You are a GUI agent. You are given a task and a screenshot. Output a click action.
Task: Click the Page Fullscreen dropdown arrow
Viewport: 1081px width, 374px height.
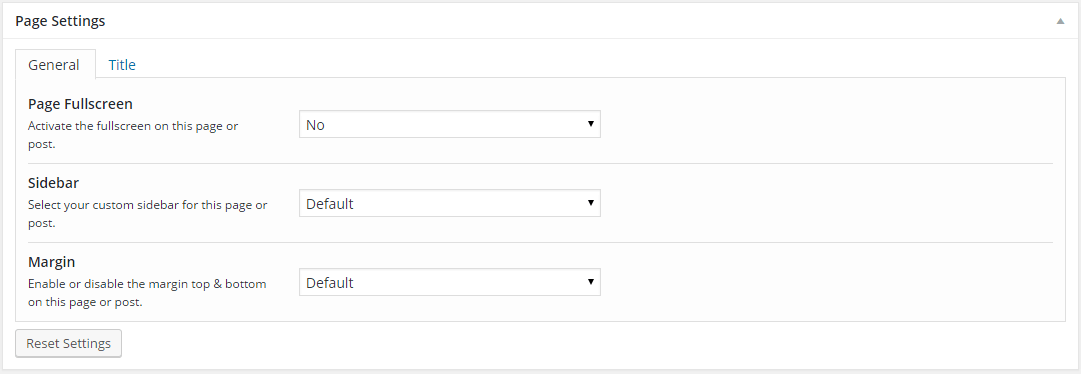[x=591, y=124]
